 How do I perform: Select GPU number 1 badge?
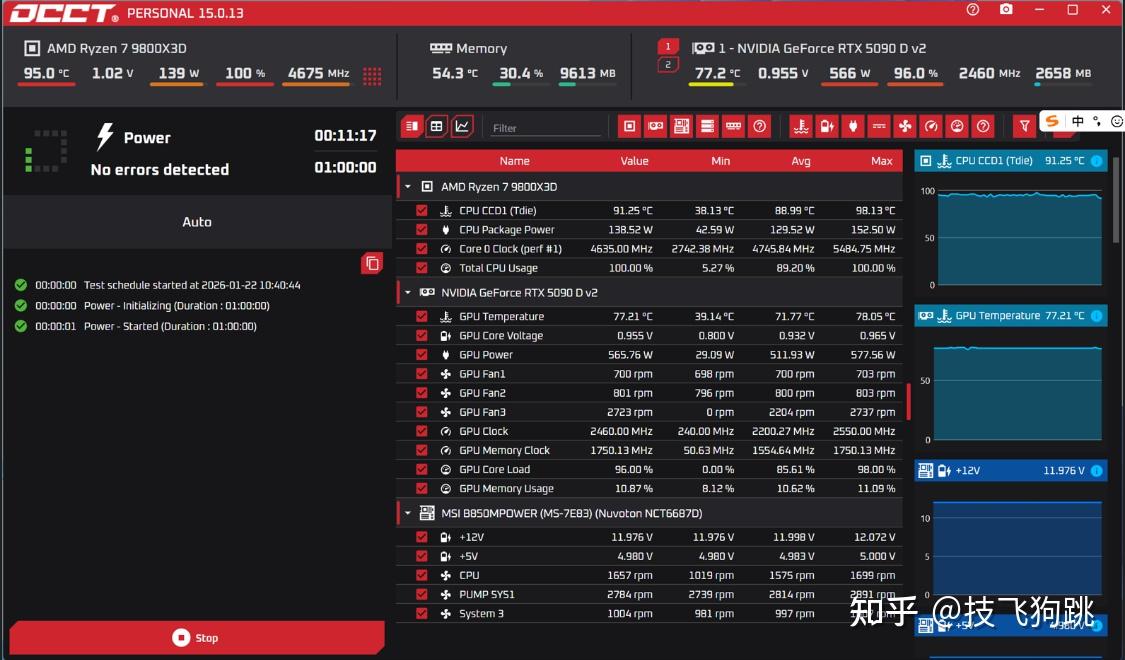[x=668, y=47]
